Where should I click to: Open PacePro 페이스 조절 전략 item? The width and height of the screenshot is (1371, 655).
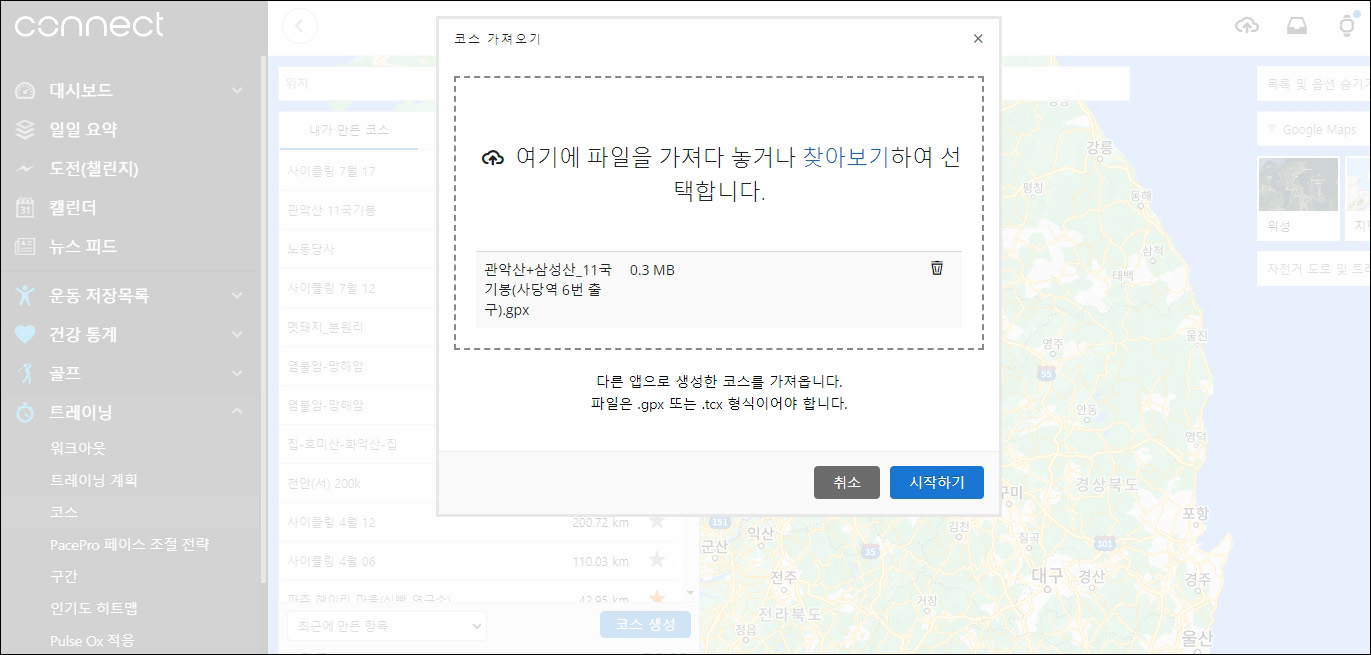pyautogui.click(x=130, y=544)
